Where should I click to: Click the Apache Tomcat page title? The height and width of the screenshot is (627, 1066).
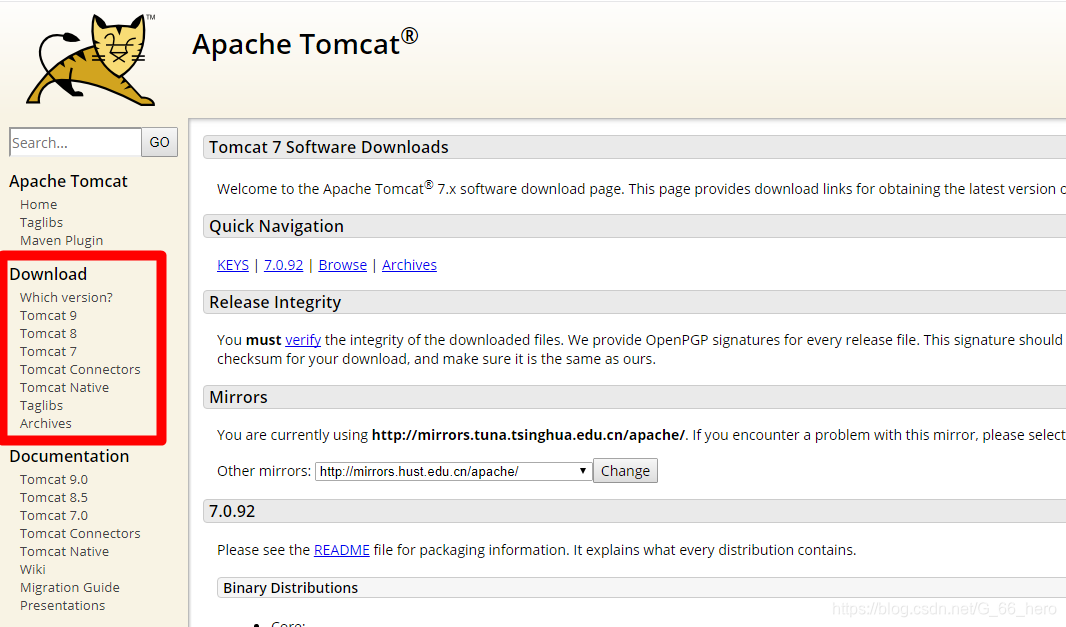coord(305,44)
